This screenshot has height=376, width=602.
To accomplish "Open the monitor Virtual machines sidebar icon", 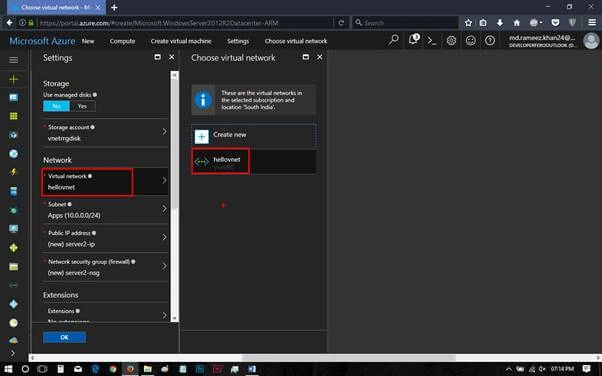I will (x=13, y=229).
